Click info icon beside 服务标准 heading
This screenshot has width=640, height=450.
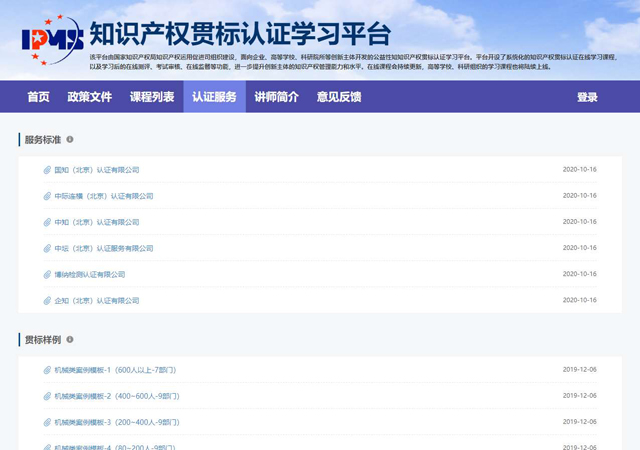(x=70, y=139)
